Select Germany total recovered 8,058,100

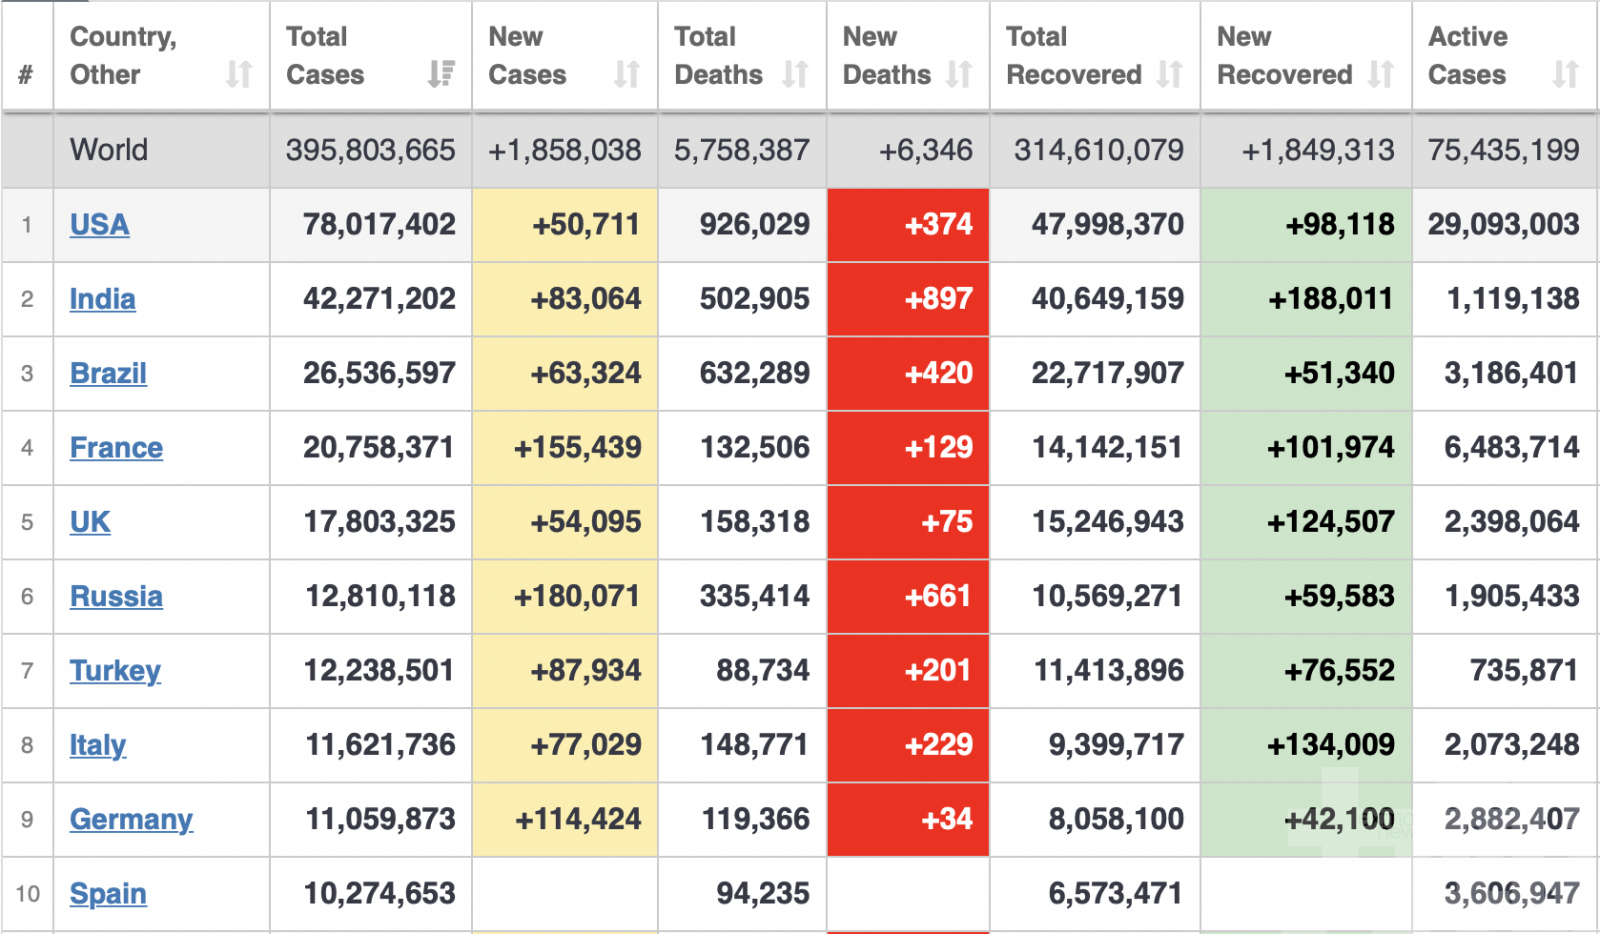(1116, 819)
